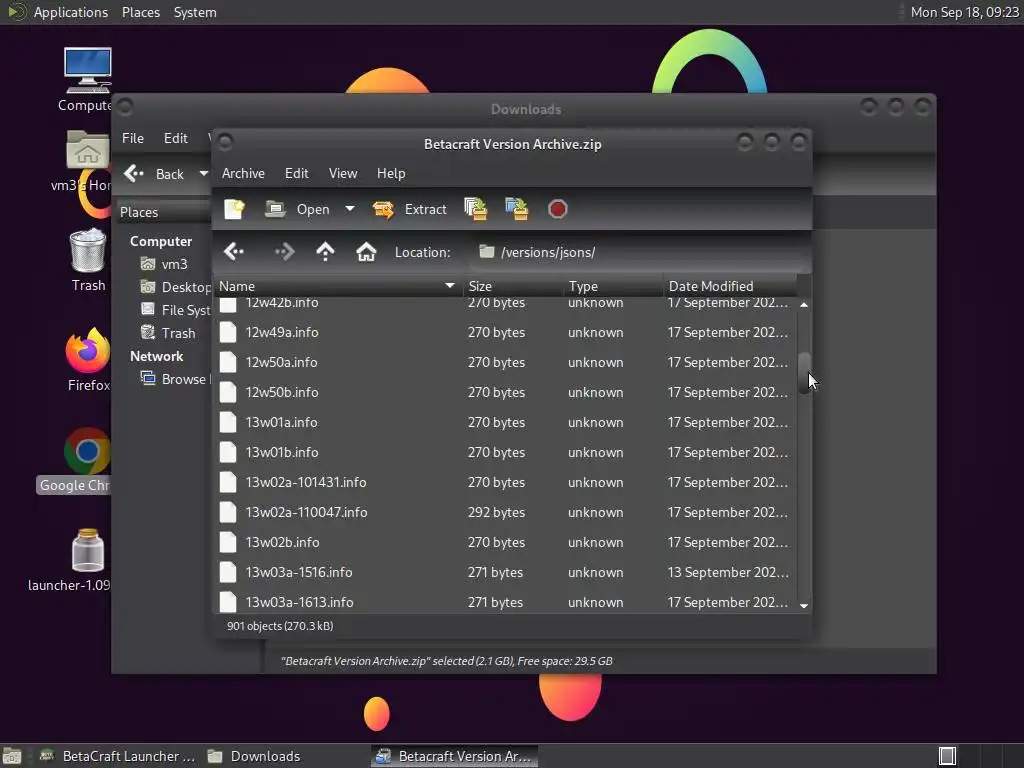
Task: Open the Applications menu in top panel
Action: (58, 12)
